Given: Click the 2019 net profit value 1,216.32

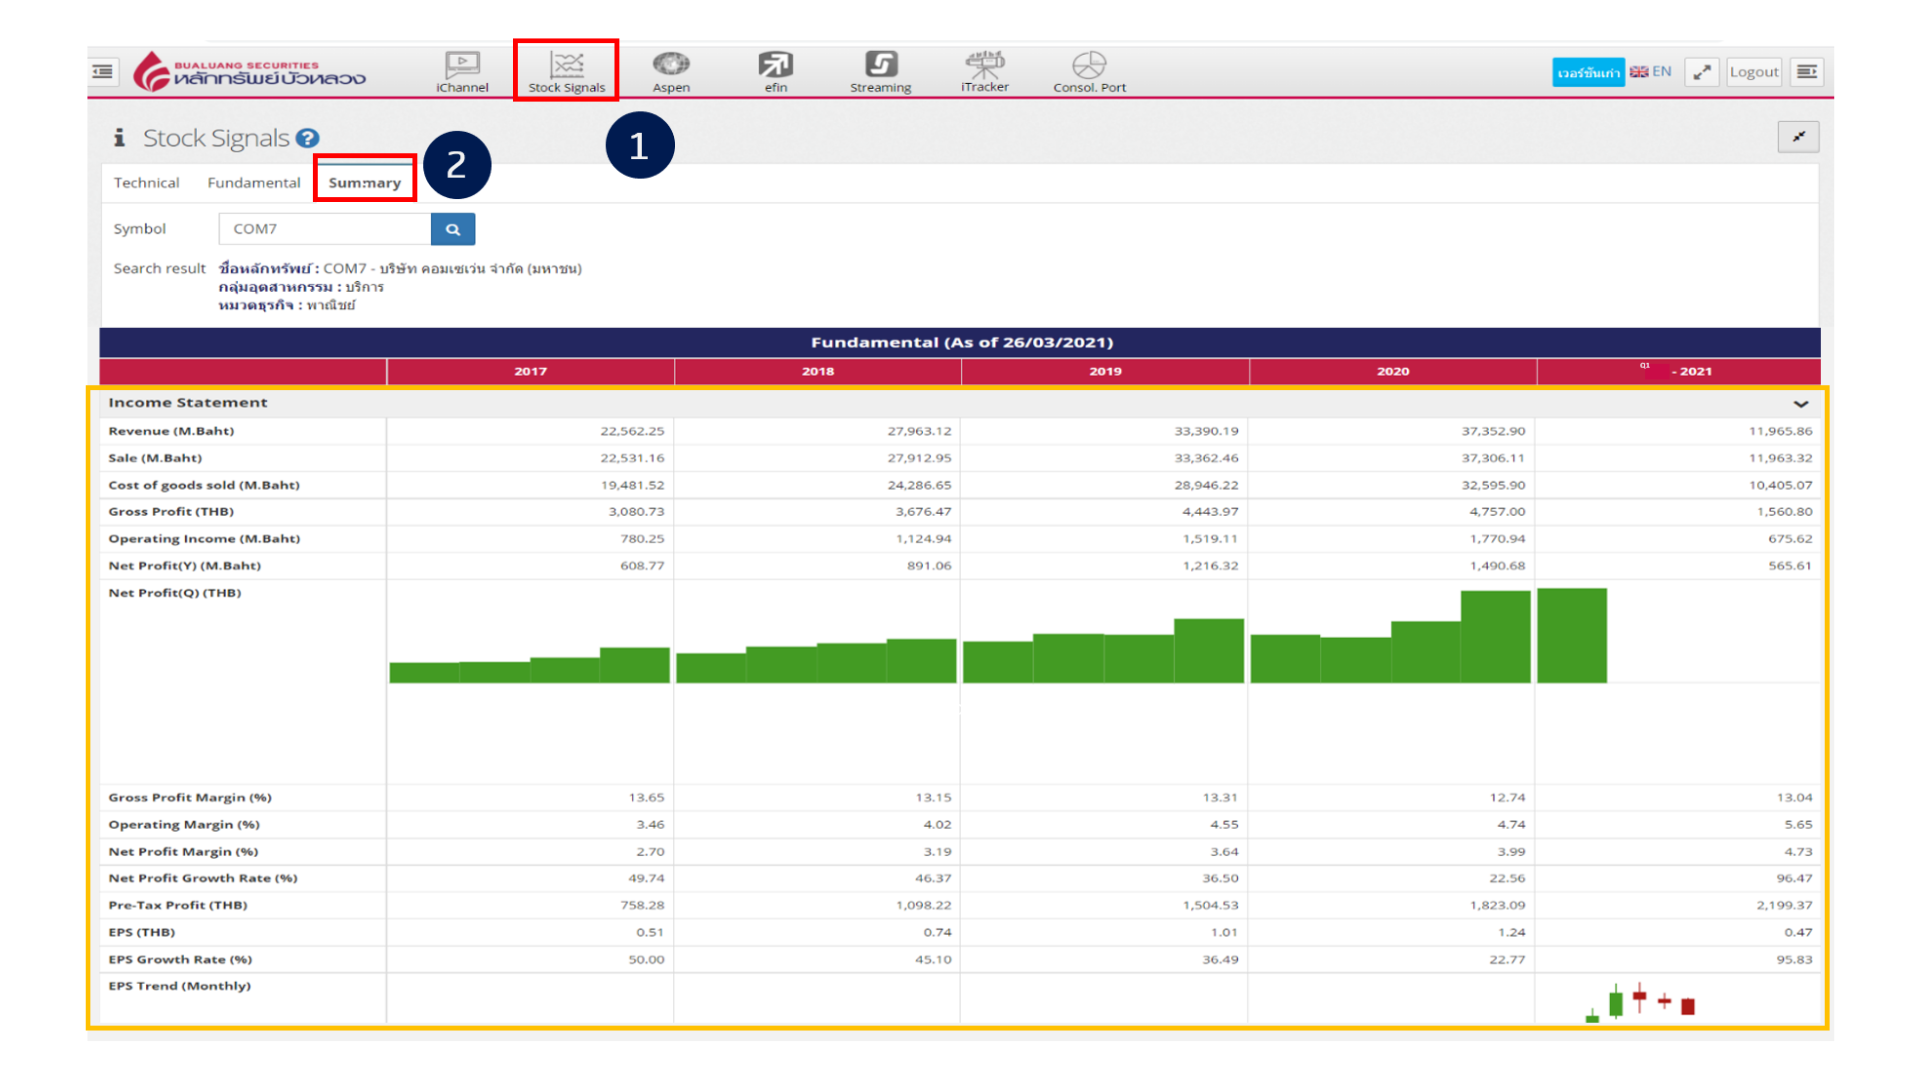Looking at the screenshot, I should click(1210, 565).
